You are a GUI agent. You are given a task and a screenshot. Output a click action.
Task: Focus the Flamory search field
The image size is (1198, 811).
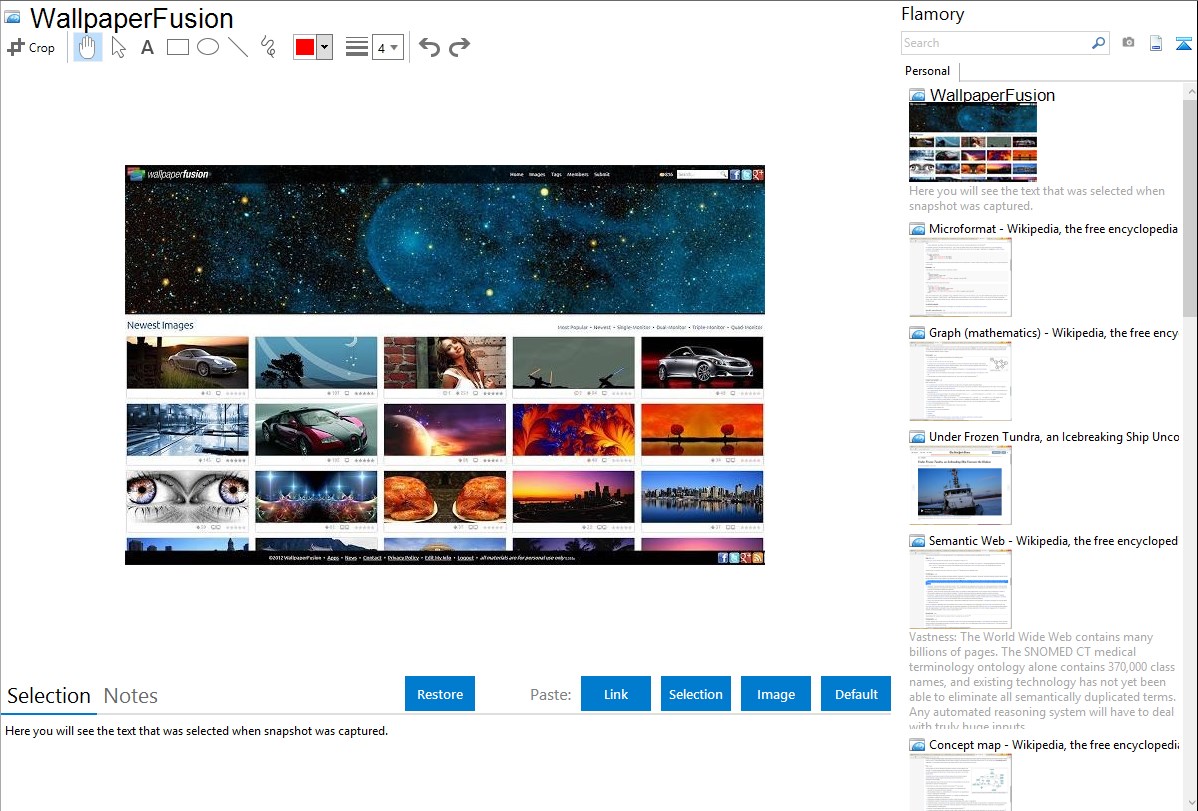coord(996,43)
